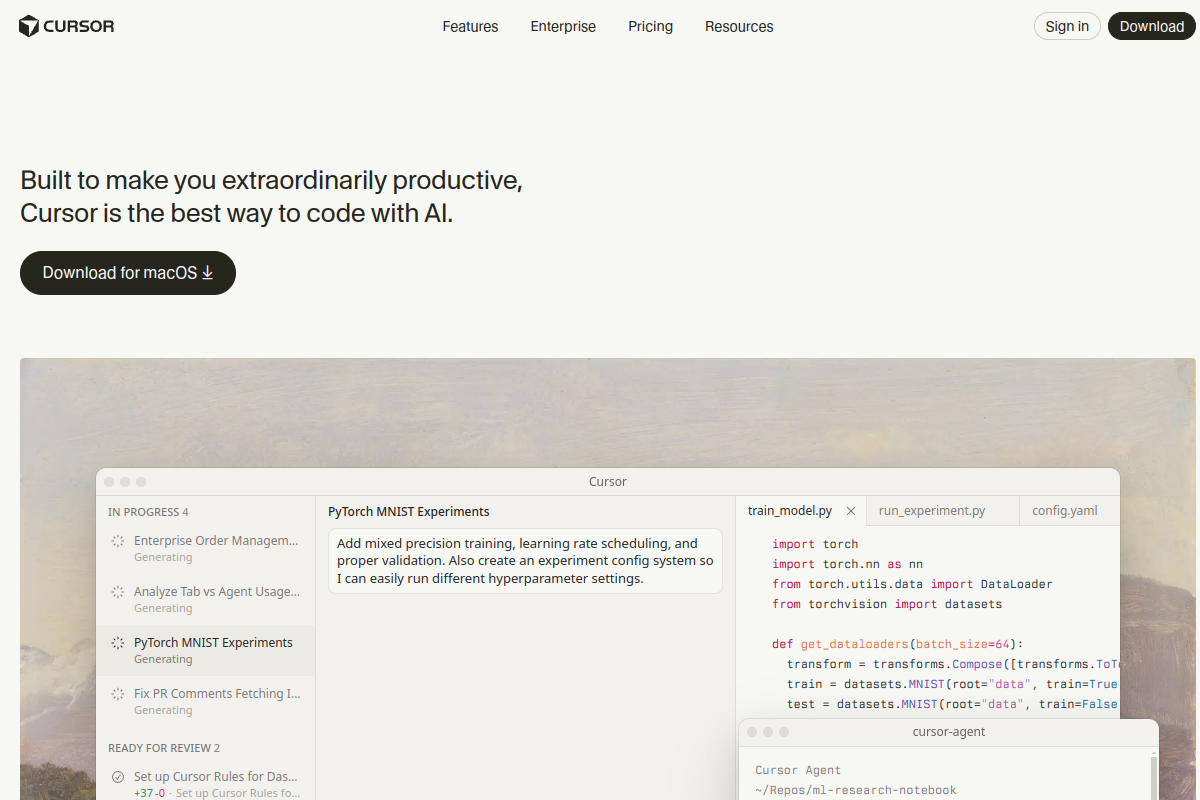1200x800 pixels.
Task: Click checkmark icon beside Set up Cursor Rules
Action: [118, 777]
